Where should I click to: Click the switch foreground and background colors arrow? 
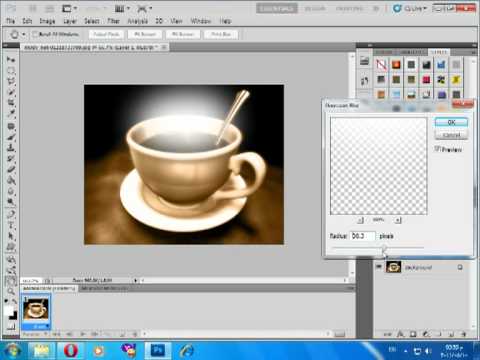pos(14,302)
